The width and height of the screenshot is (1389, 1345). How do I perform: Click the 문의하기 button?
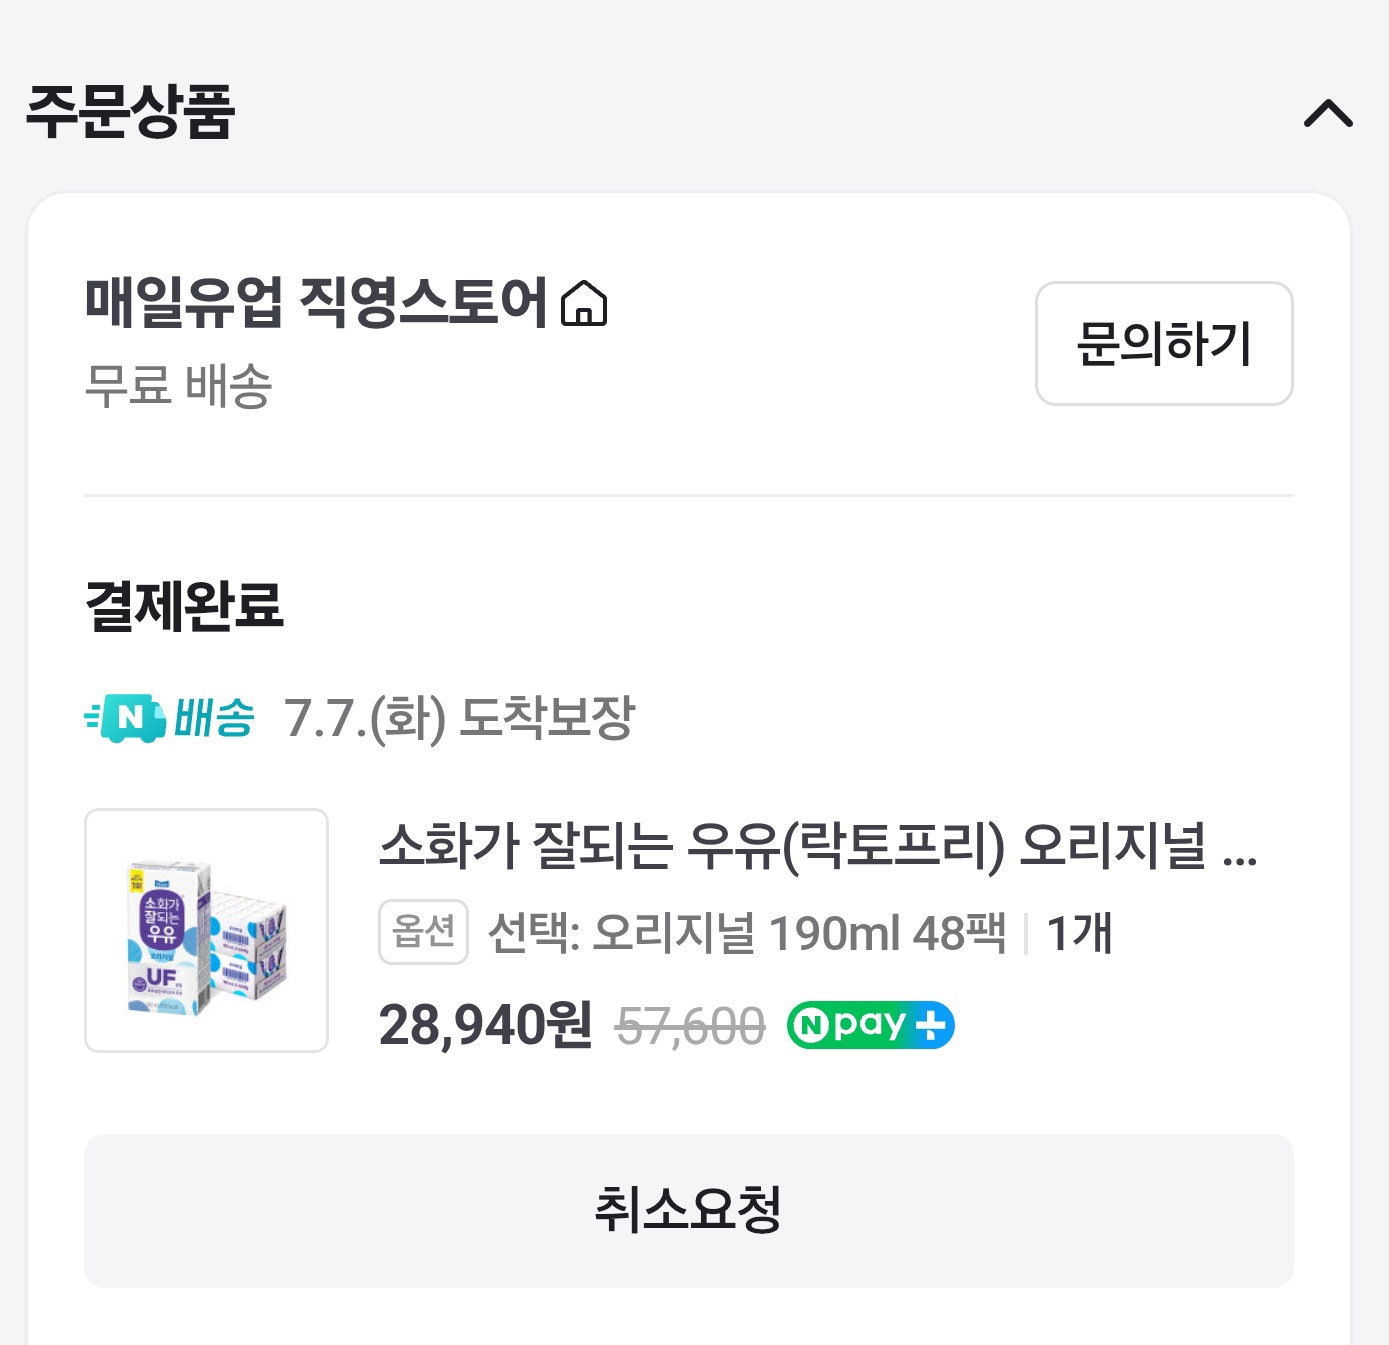click(x=1164, y=343)
